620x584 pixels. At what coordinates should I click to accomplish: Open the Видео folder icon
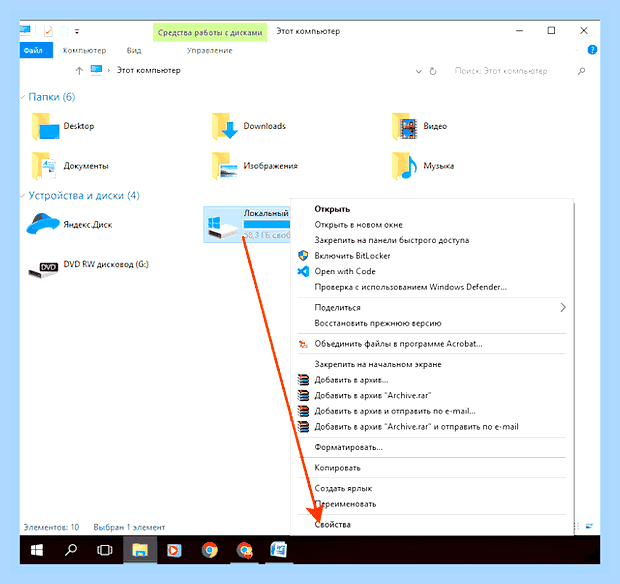405,127
